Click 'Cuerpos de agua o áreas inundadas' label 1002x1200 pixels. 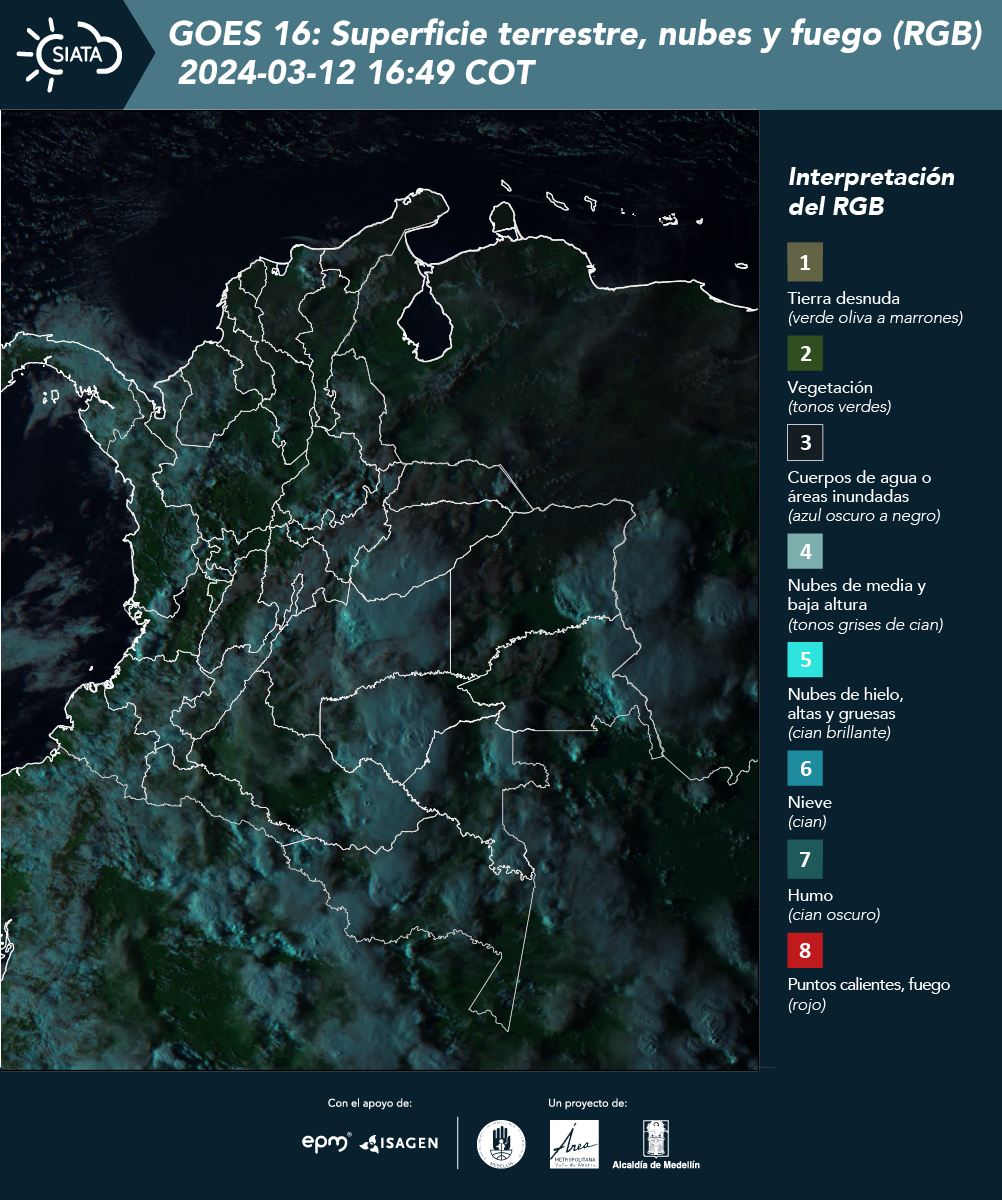(x=859, y=486)
